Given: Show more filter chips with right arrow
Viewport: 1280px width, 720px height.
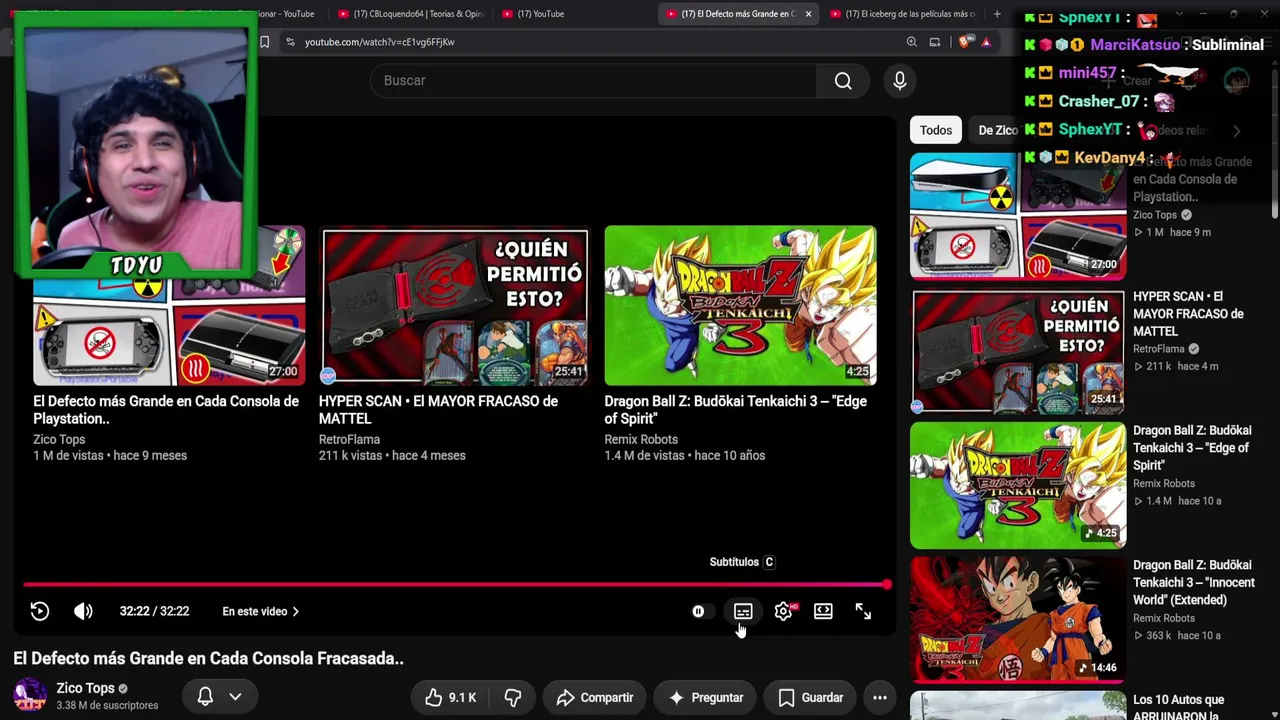Looking at the screenshot, I should [x=1237, y=131].
